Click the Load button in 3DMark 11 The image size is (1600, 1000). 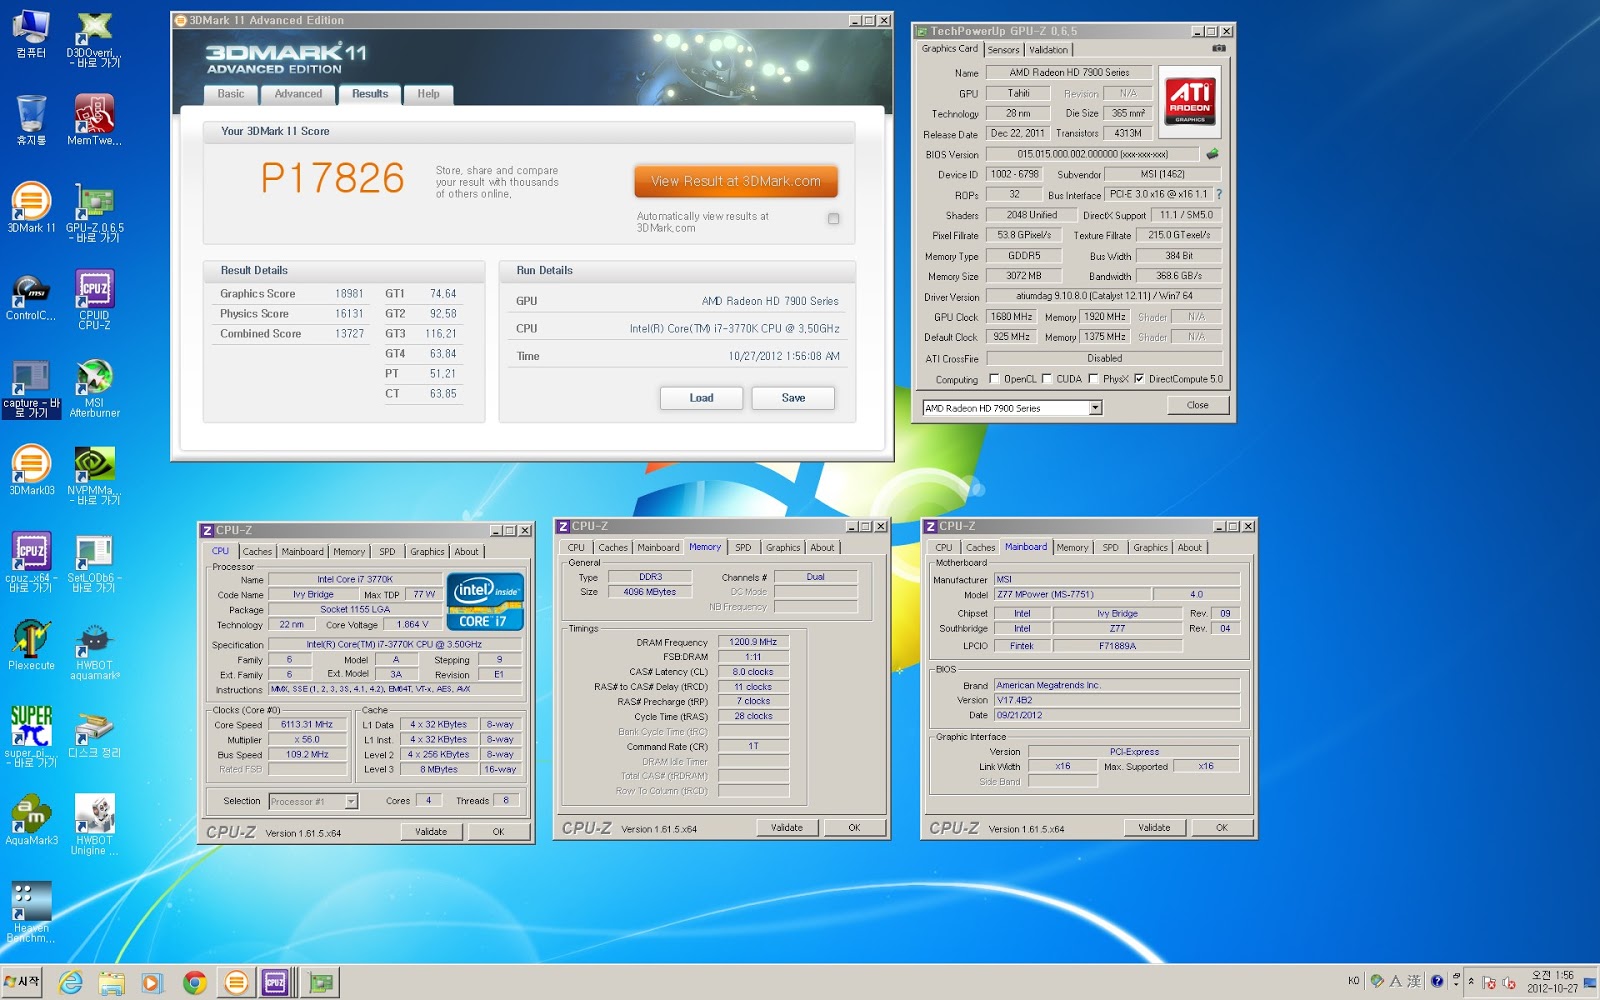coord(701,398)
